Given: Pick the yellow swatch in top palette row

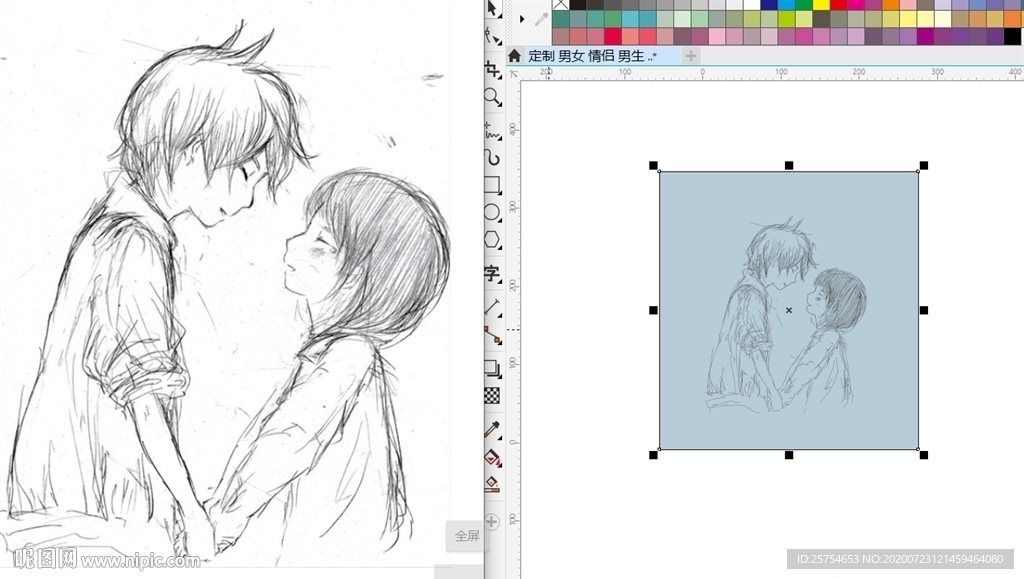Looking at the screenshot, I should [820, 5].
